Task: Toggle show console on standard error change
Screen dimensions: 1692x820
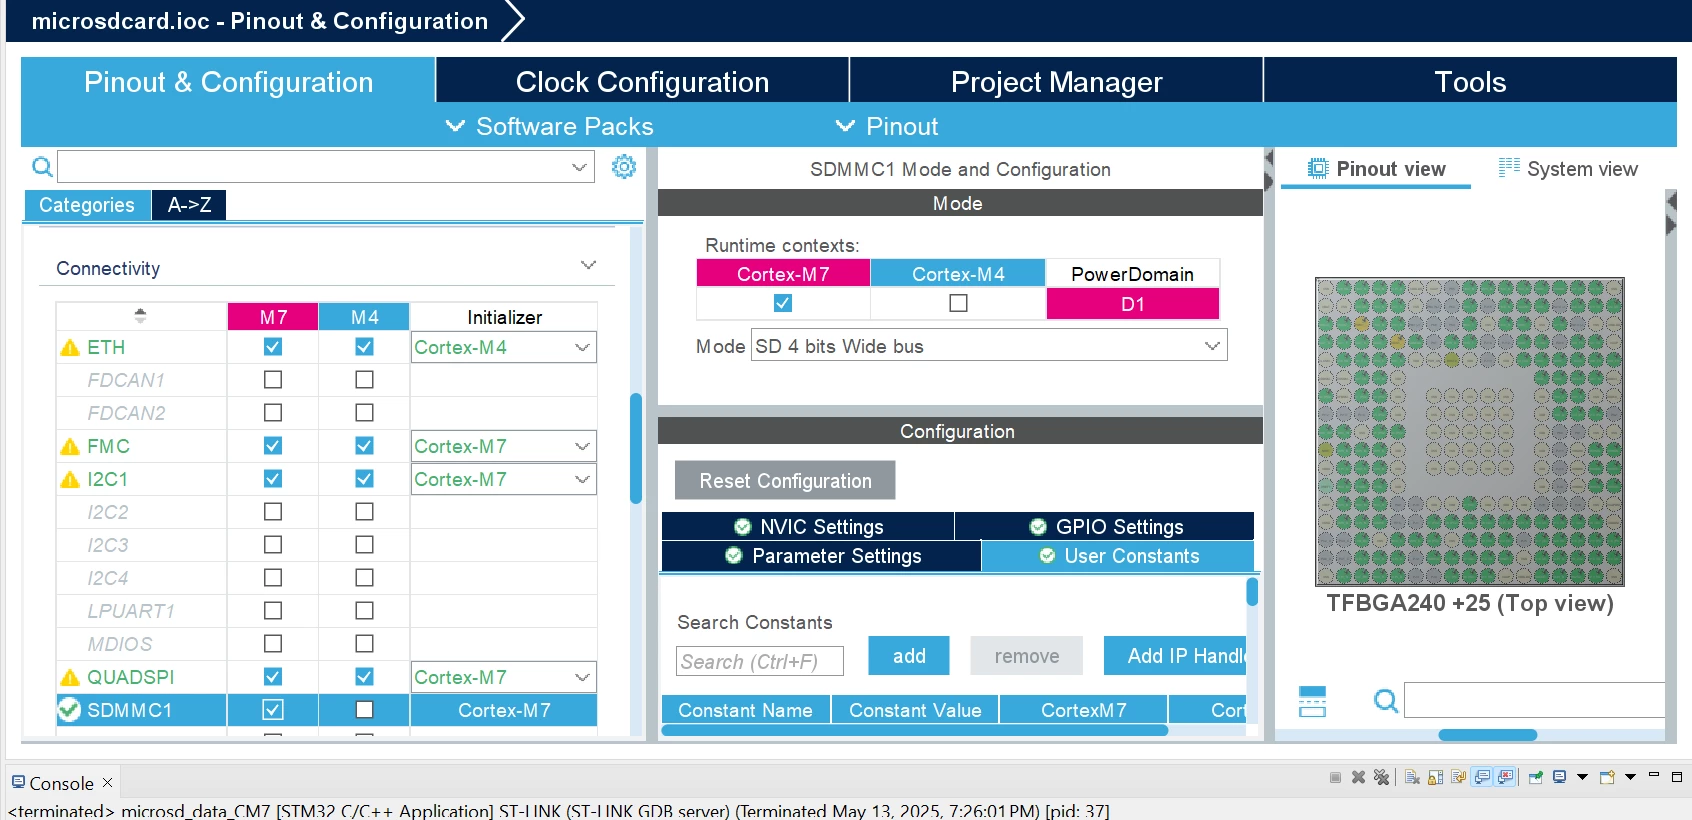Action: coord(1505,777)
